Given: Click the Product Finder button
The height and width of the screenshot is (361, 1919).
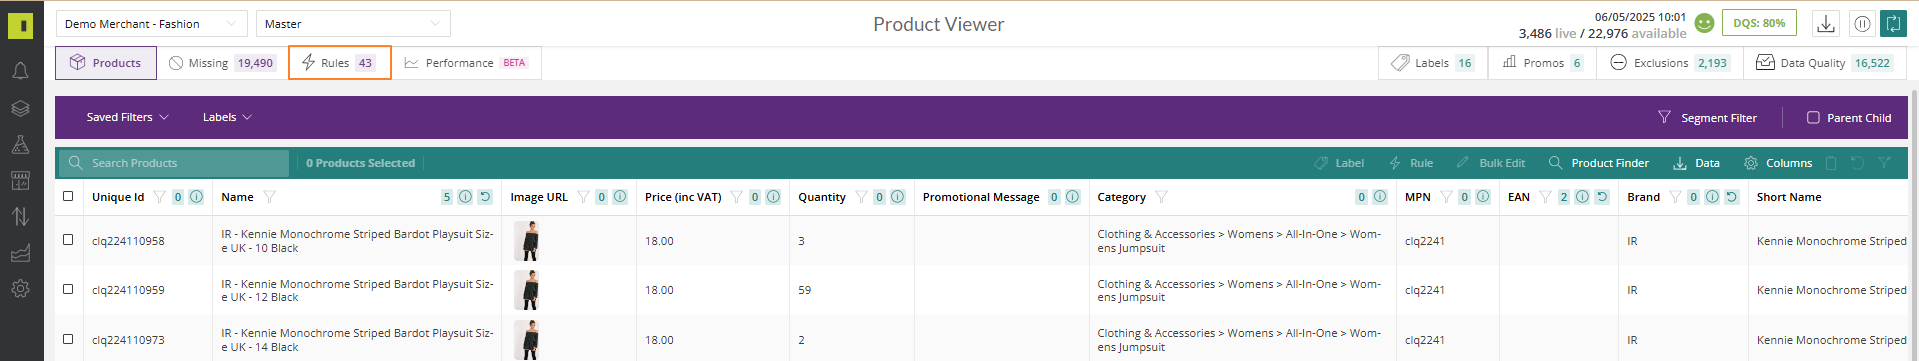Looking at the screenshot, I should point(1598,163).
